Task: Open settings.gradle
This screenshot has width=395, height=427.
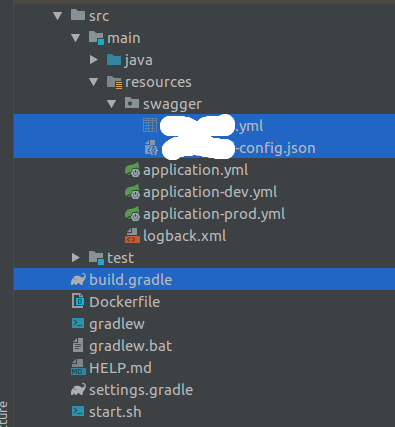Action: coord(141,391)
